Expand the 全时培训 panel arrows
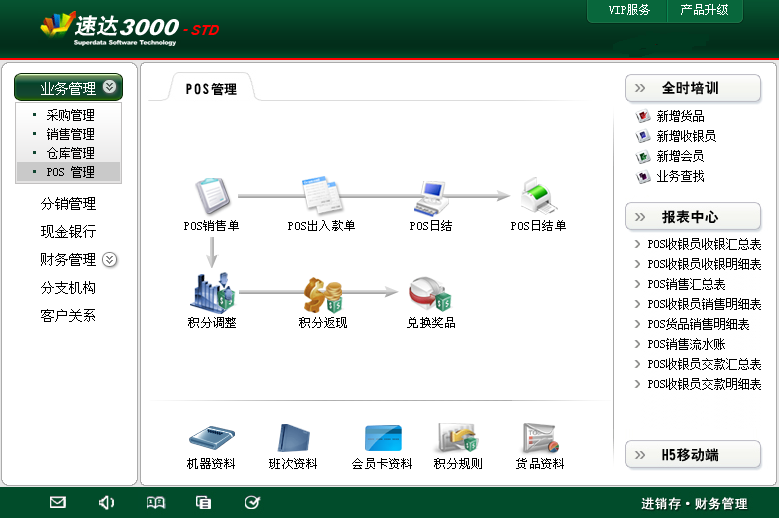The image size is (779, 518). click(x=640, y=88)
